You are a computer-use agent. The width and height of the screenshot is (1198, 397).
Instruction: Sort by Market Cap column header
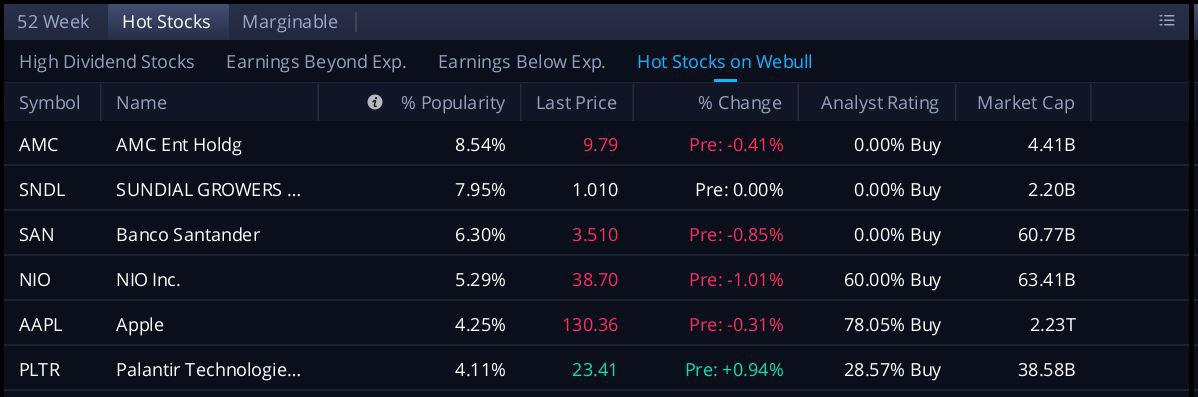pos(1025,102)
